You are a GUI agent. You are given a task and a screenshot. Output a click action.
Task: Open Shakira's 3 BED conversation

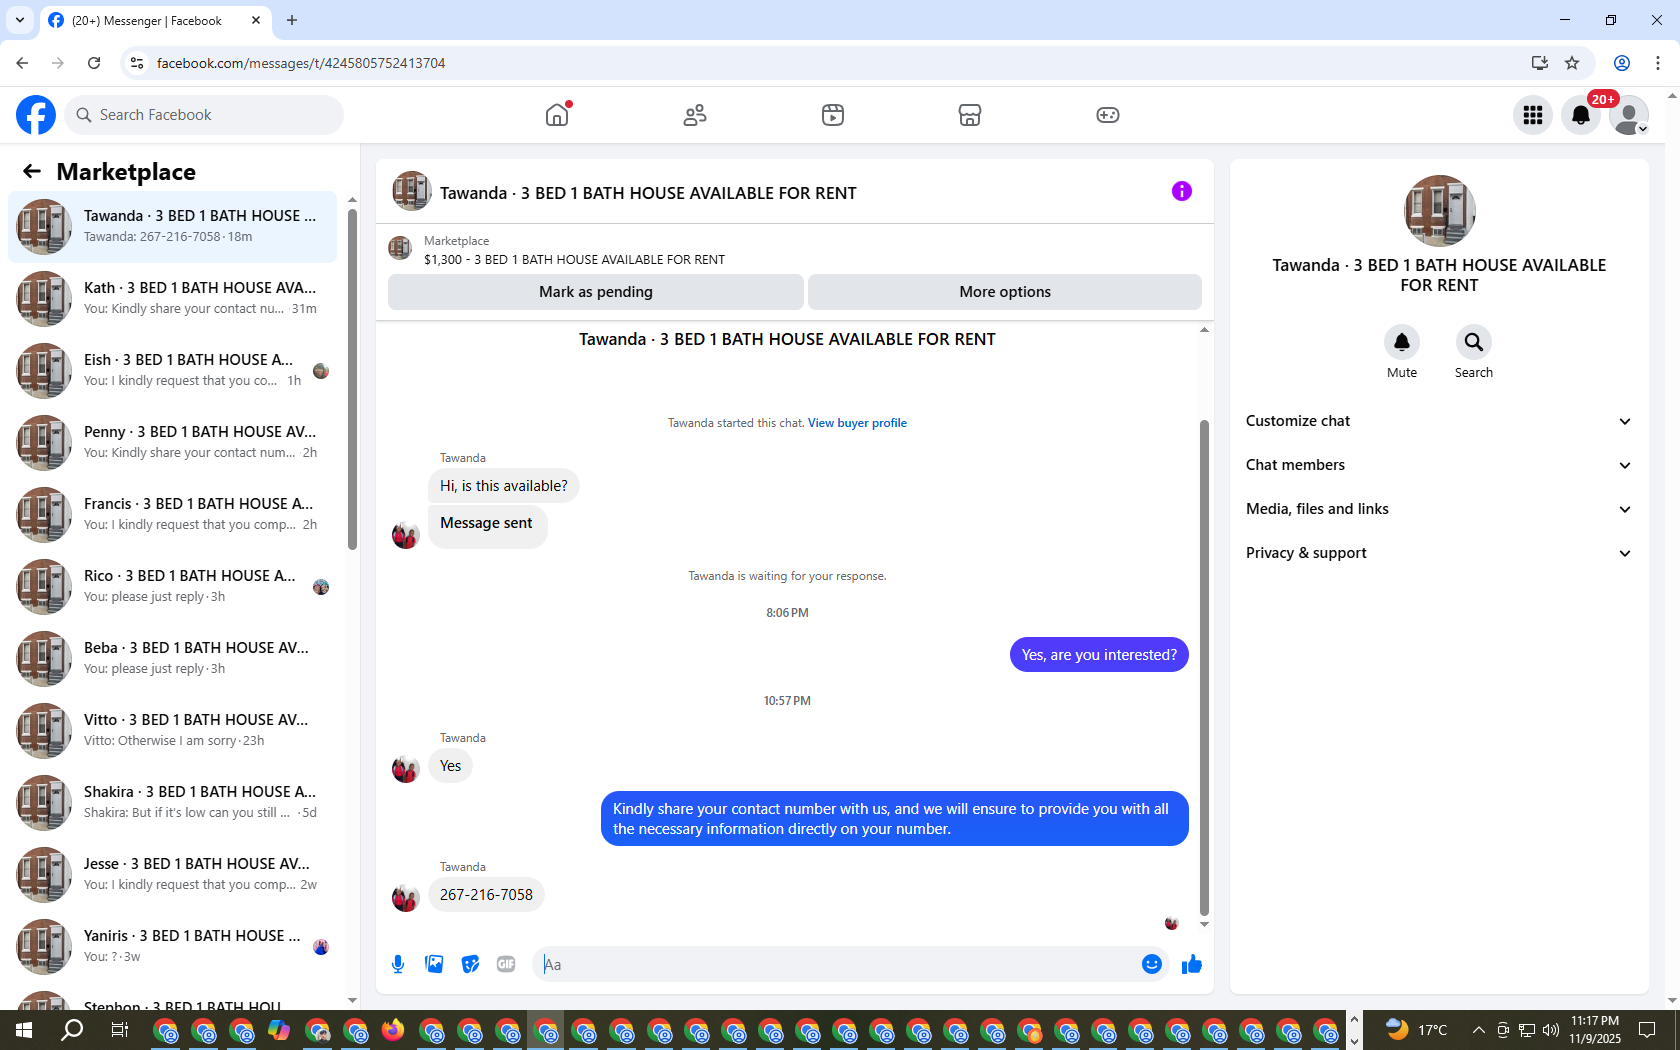(173, 803)
